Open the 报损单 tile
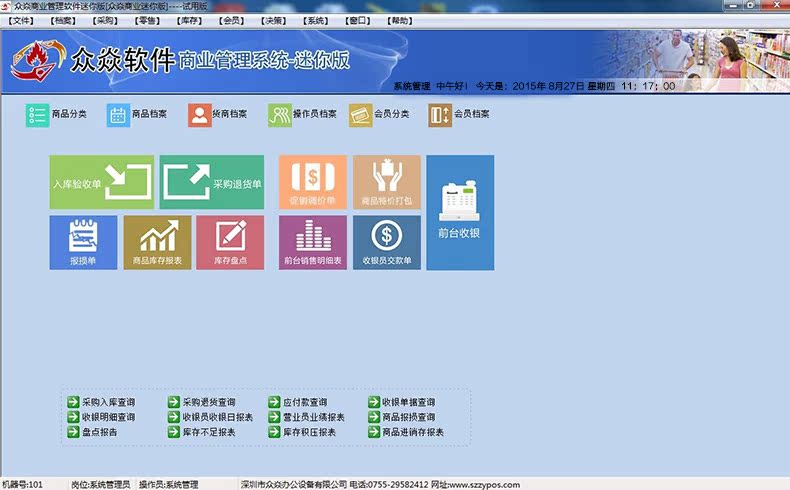The image size is (790, 490). (83, 243)
